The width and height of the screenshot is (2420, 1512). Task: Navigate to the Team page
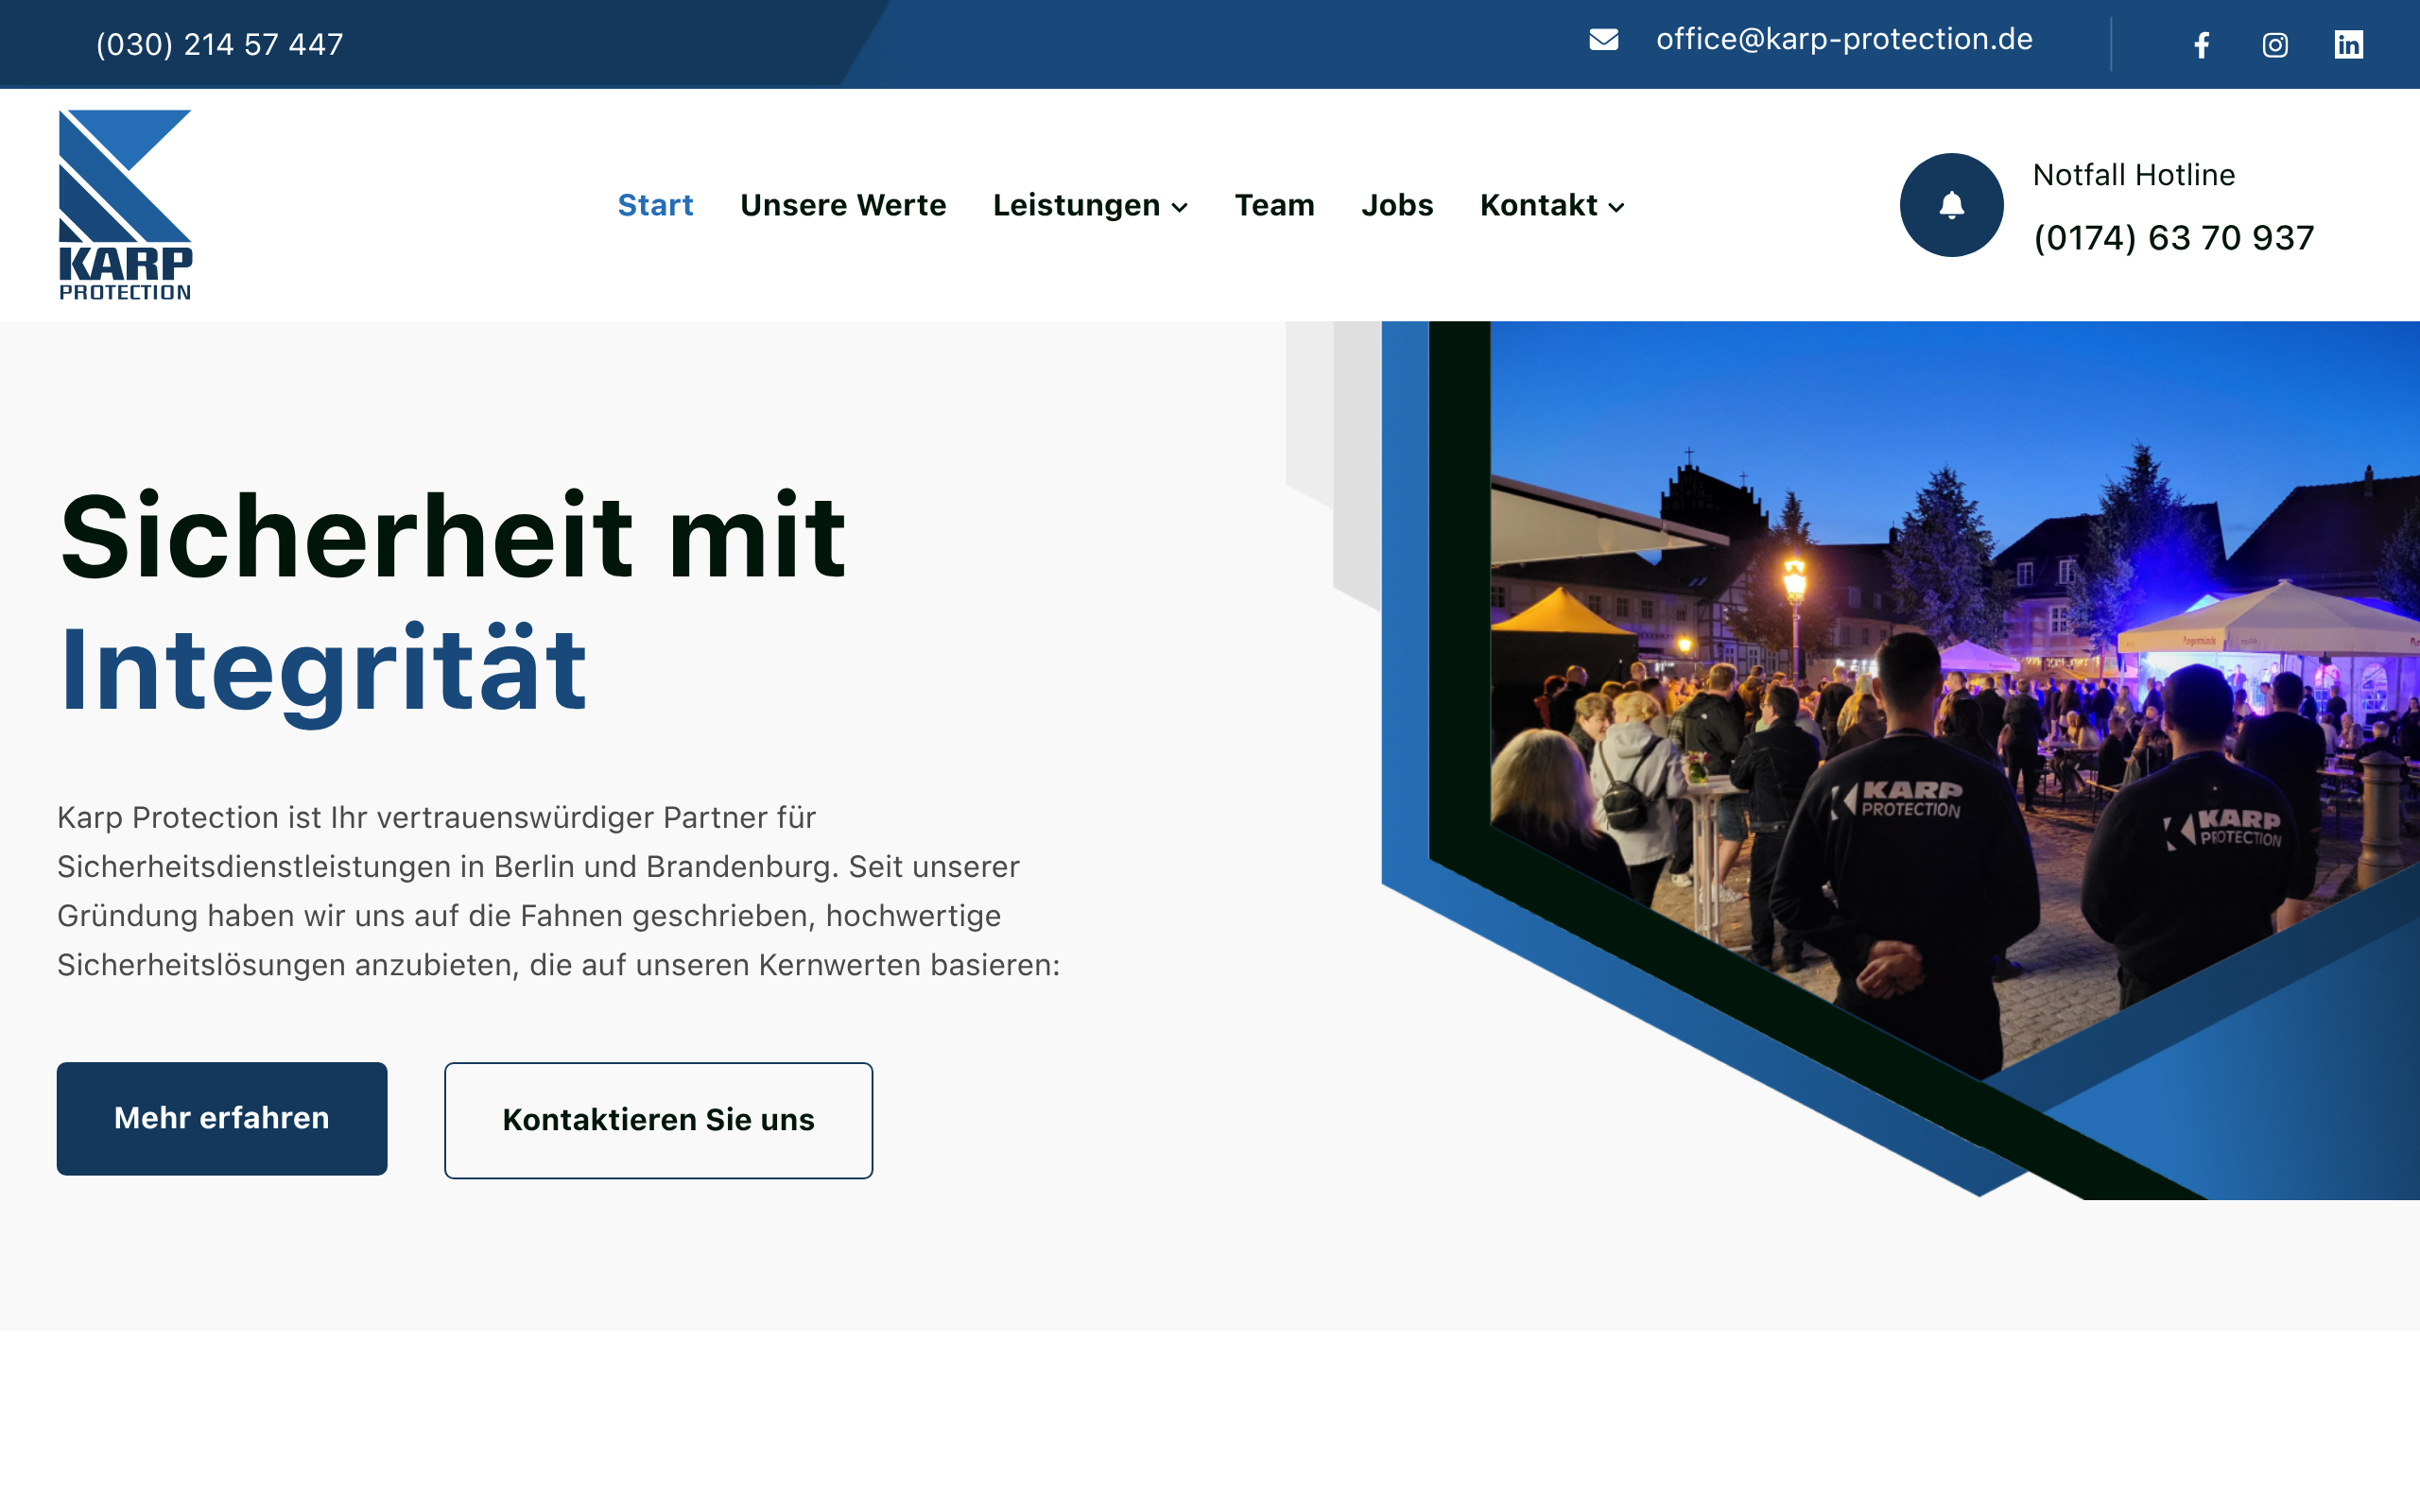pyautogui.click(x=1274, y=205)
